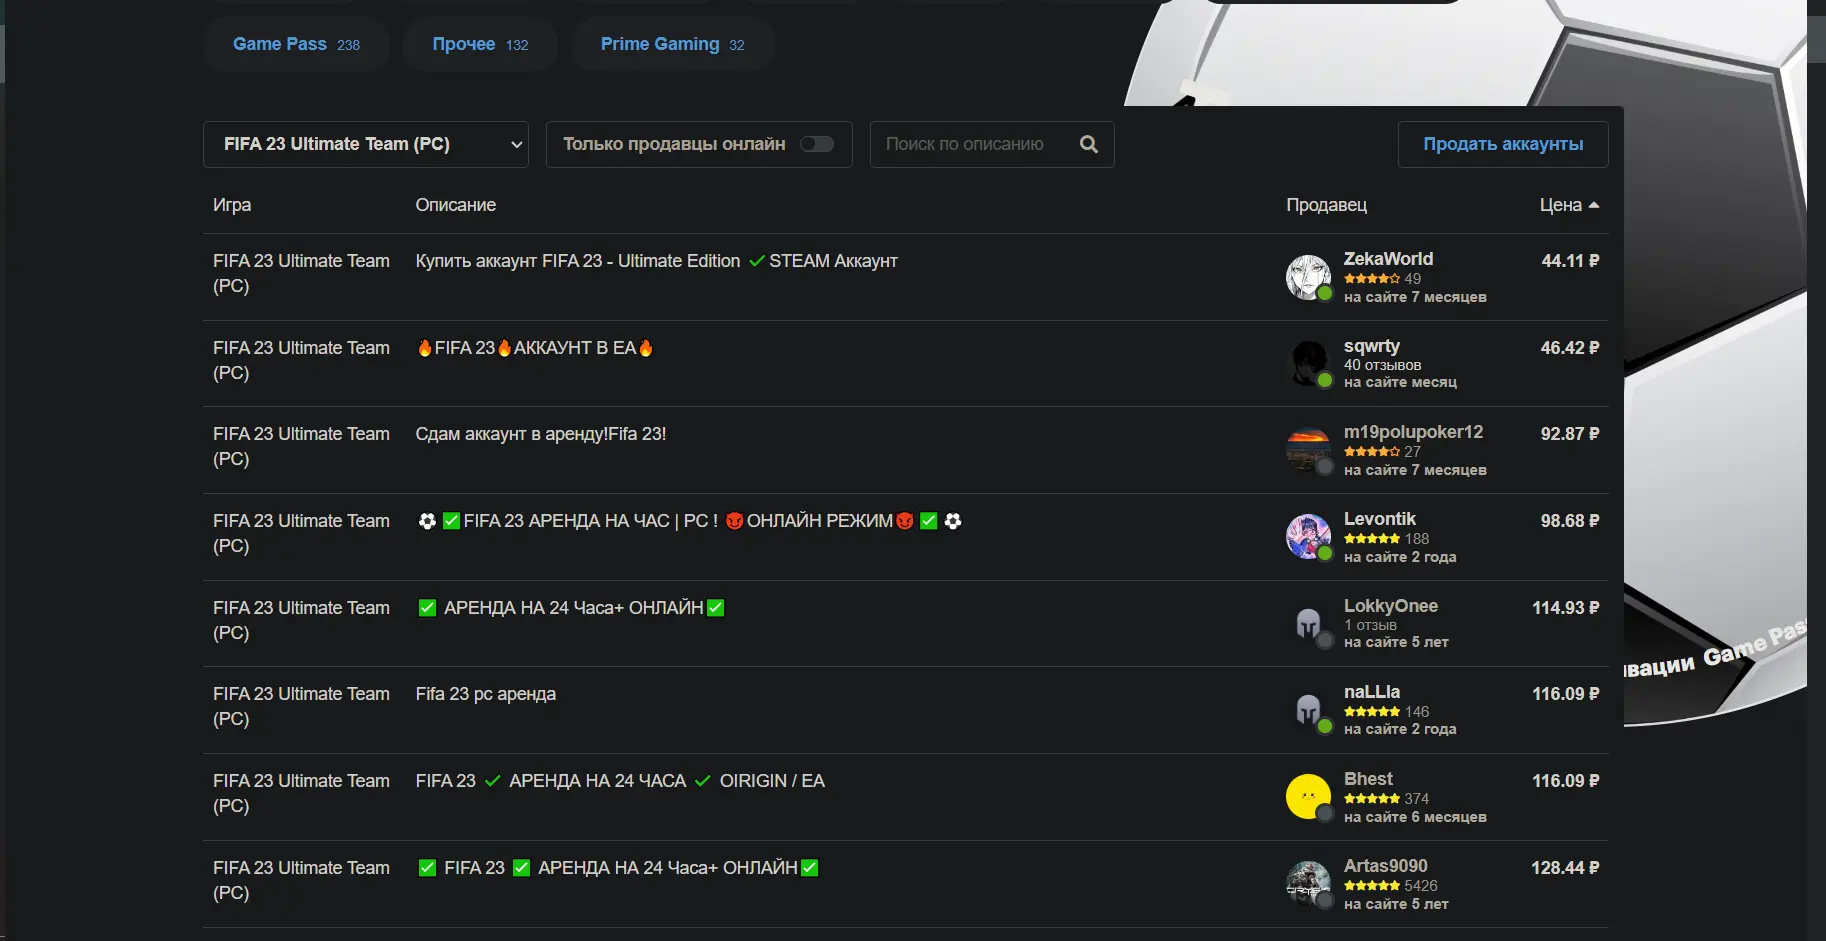1826x941 pixels.
Task: Open m19polupoker12 seller name link
Action: 1413,432
